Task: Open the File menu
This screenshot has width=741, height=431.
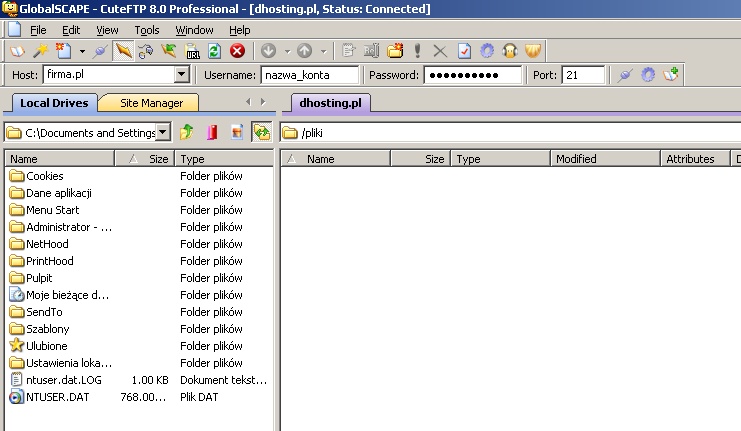Action: (x=38, y=30)
